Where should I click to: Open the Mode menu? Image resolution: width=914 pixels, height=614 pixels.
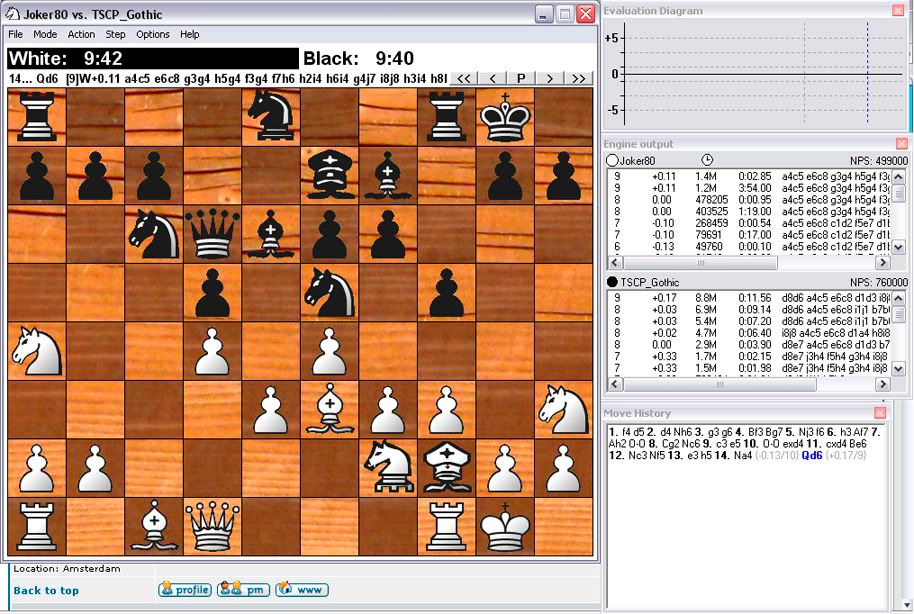click(45, 34)
